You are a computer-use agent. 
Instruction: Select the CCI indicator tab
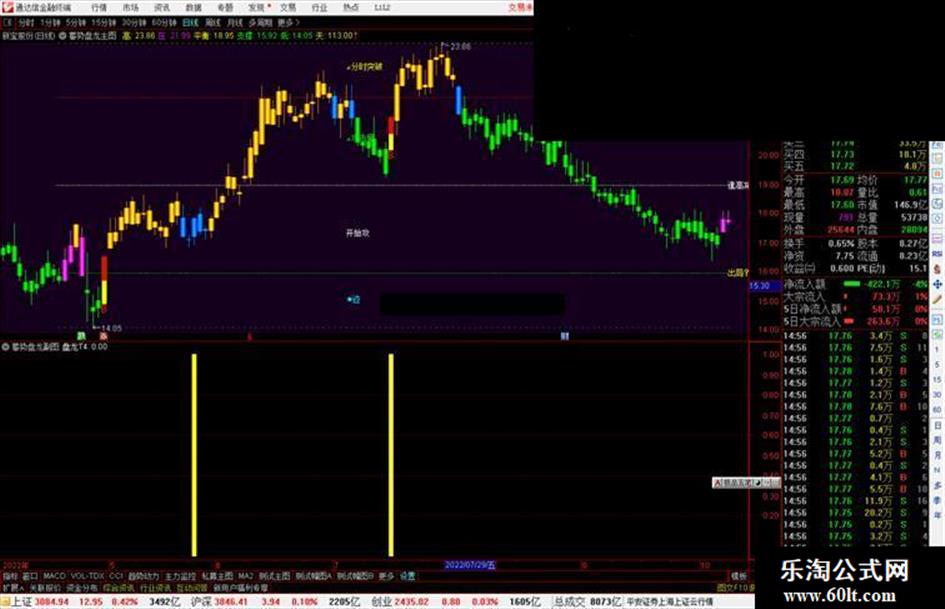(116, 577)
